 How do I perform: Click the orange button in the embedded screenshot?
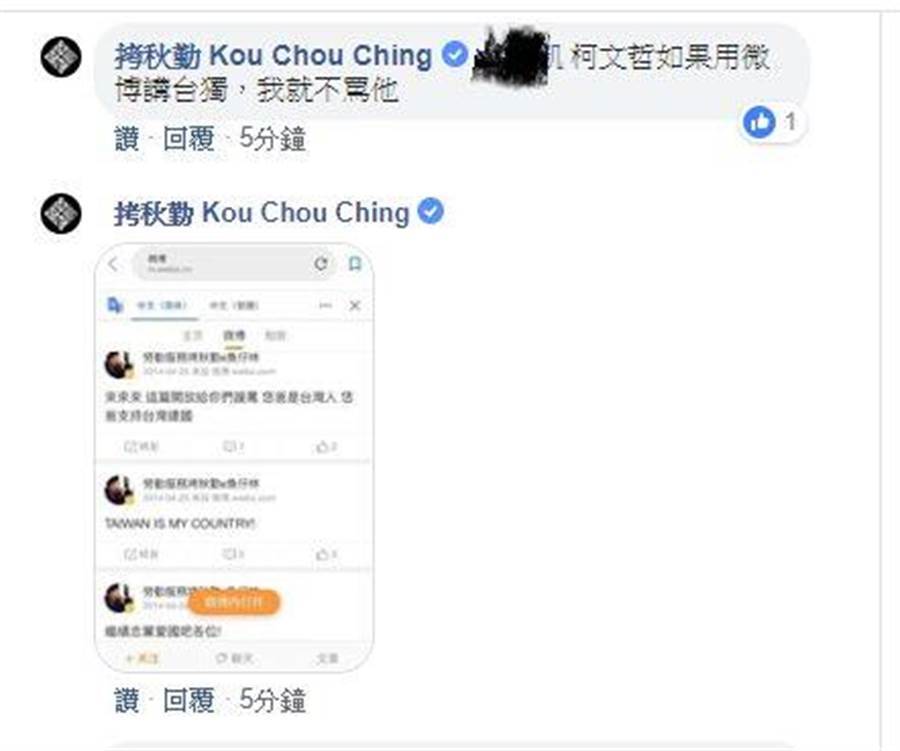(x=234, y=602)
